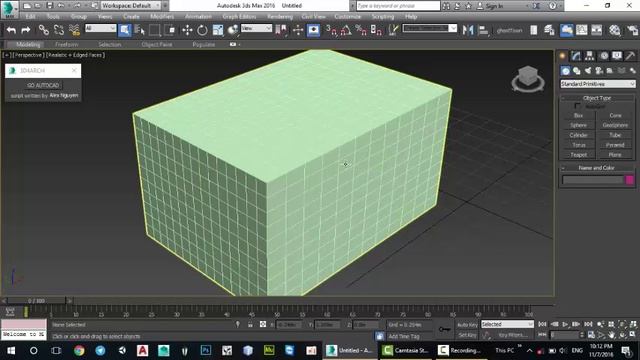This screenshot has height=360, width=640.
Task: Activate the Select Object tool
Action: click(x=125, y=30)
